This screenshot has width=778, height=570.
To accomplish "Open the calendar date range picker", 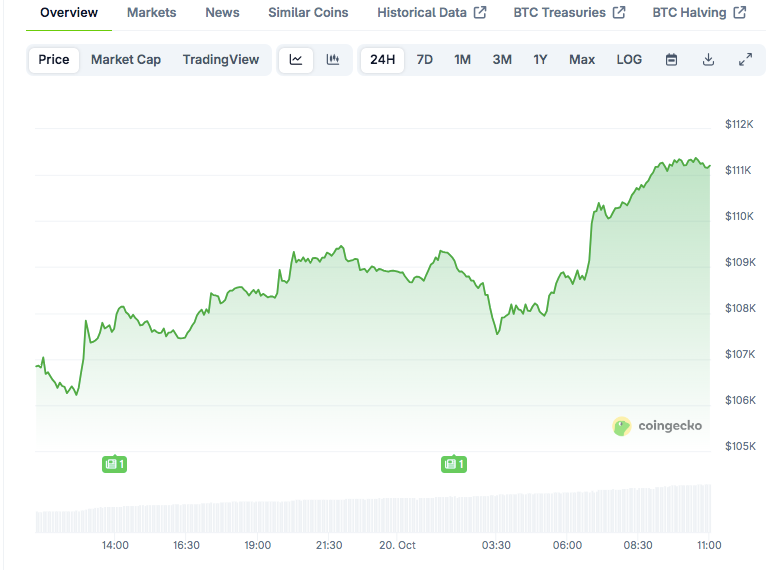I will [672, 59].
